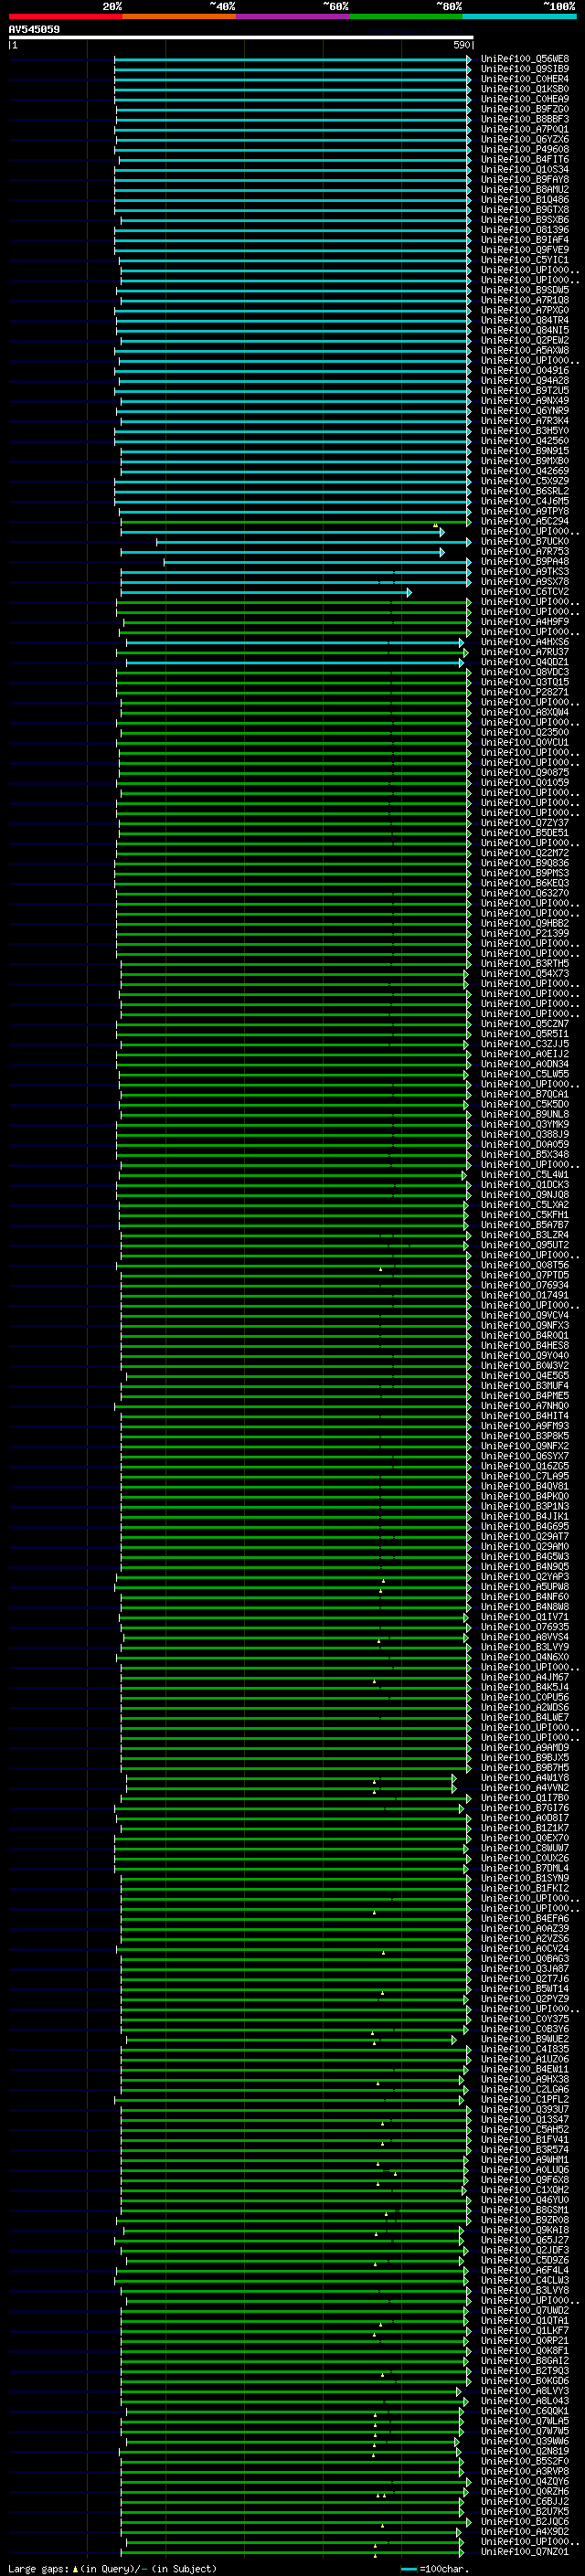Select hit UniRef100_Q4QDZ1
585x2576 pixels.
525,662
